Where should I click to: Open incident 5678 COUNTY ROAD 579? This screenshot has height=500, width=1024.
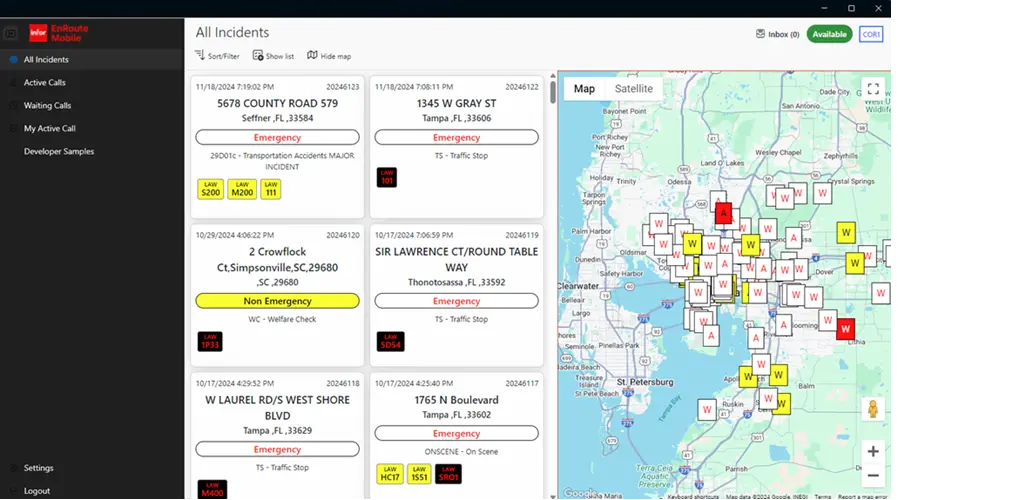[x=278, y=103]
